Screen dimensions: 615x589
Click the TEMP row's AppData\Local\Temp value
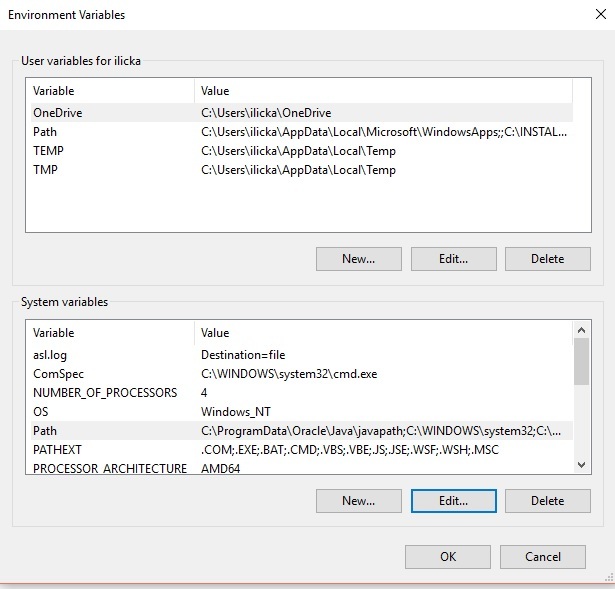tap(298, 151)
